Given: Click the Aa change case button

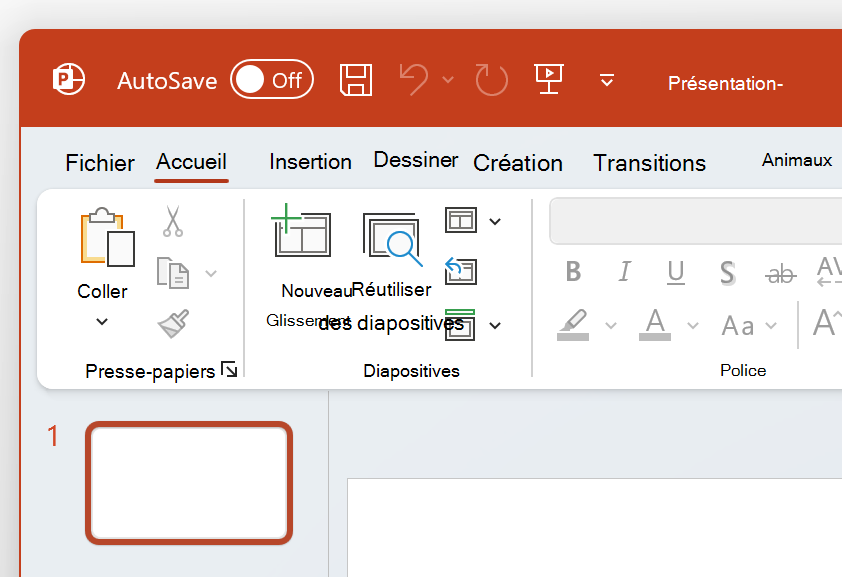Looking at the screenshot, I should 738,326.
